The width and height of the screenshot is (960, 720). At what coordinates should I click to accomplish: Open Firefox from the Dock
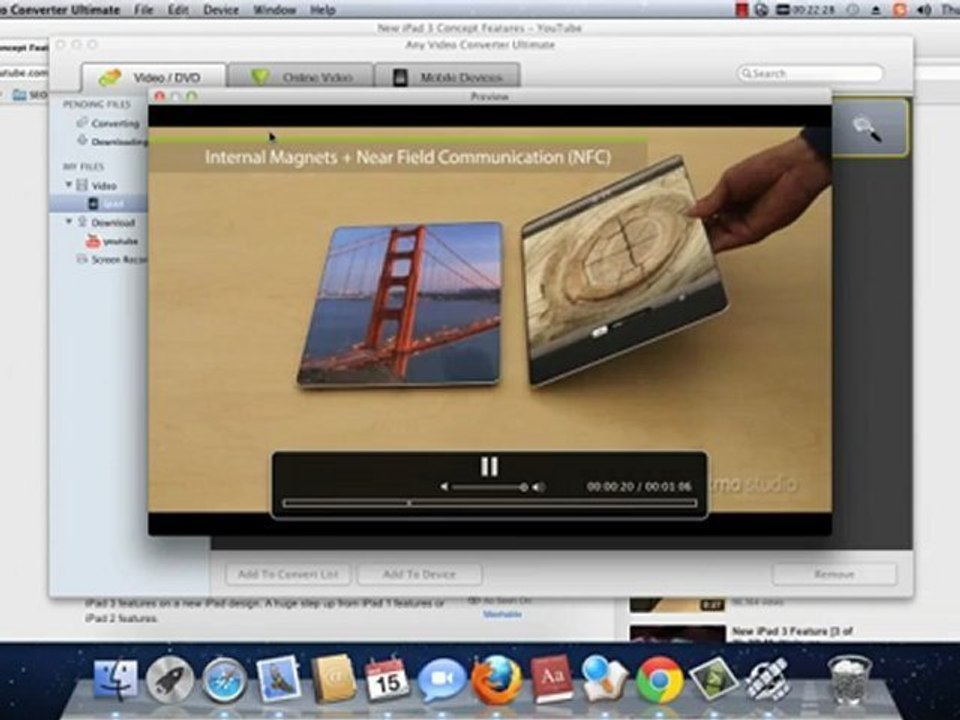click(x=497, y=679)
